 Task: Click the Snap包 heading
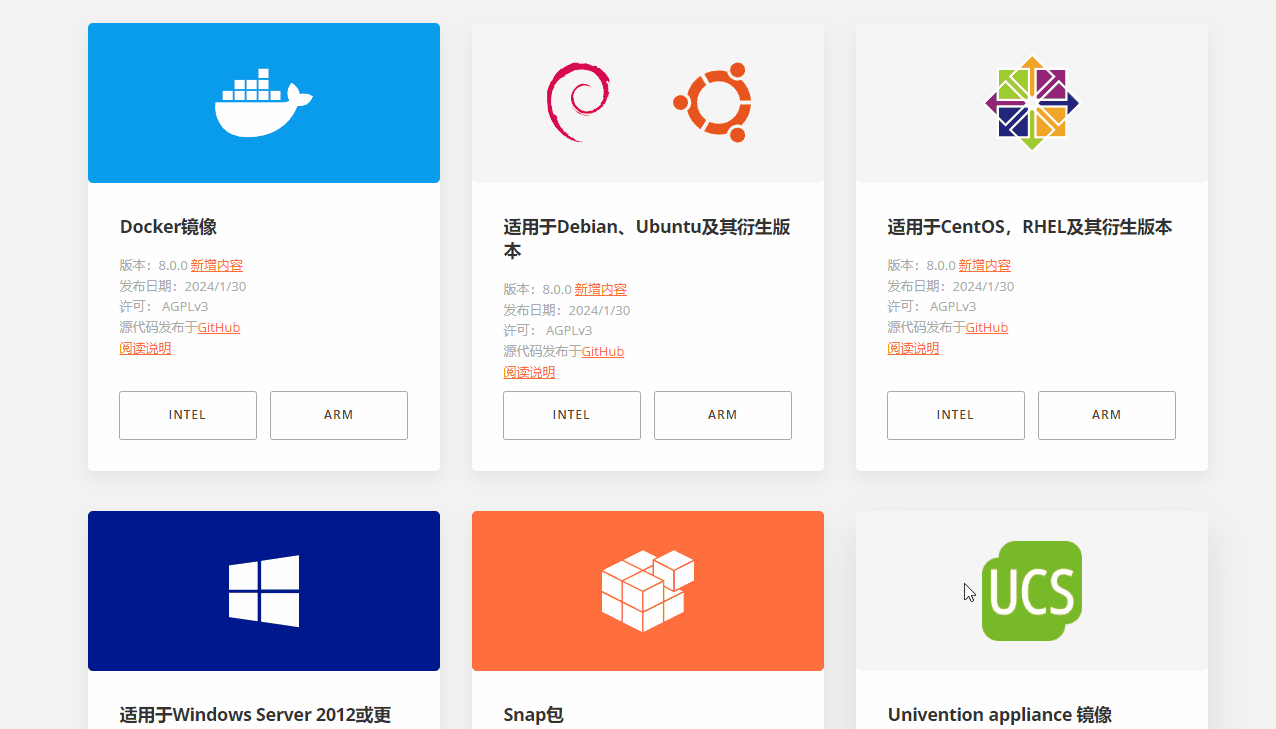pyautogui.click(x=534, y=715)
